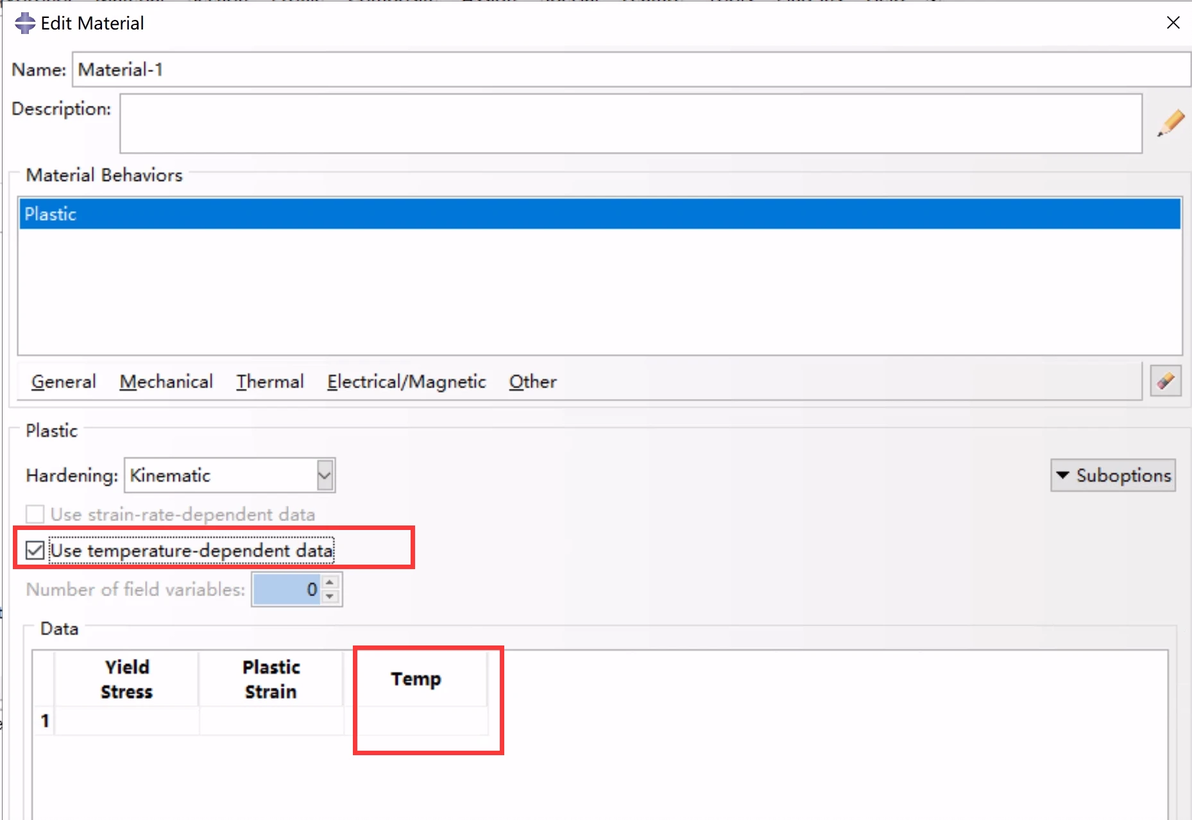1192x820 pixels.
Task: Click the Plastic Strain column header
Action: coord(271,679)
